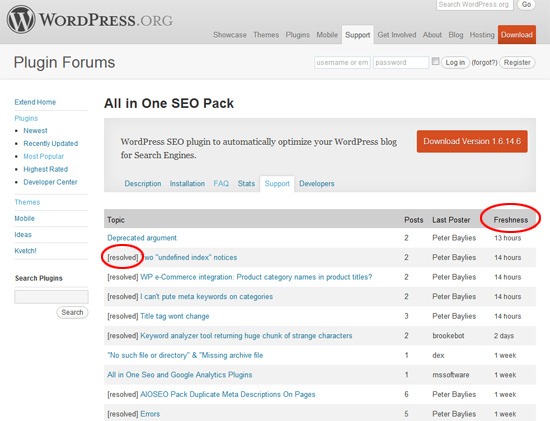Click the Log in button

(x=455, y=62)
